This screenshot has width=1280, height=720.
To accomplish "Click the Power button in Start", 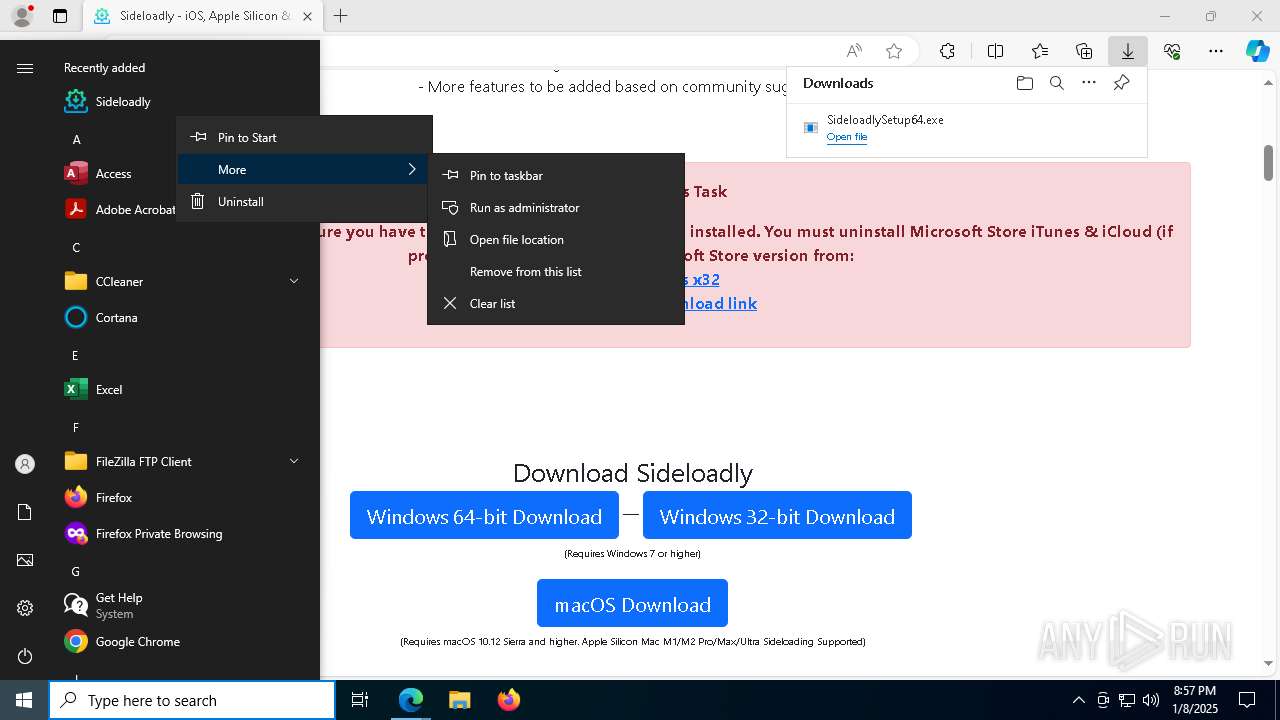I will click(25, 656).
